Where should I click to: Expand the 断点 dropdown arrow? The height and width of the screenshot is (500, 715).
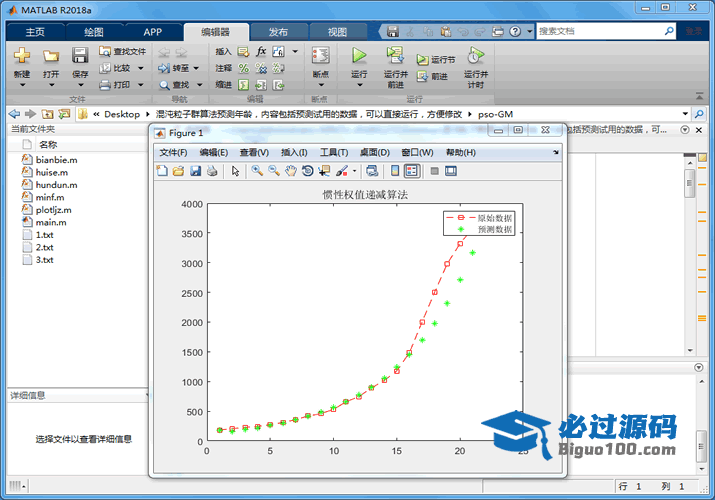[x=321, y=85]
